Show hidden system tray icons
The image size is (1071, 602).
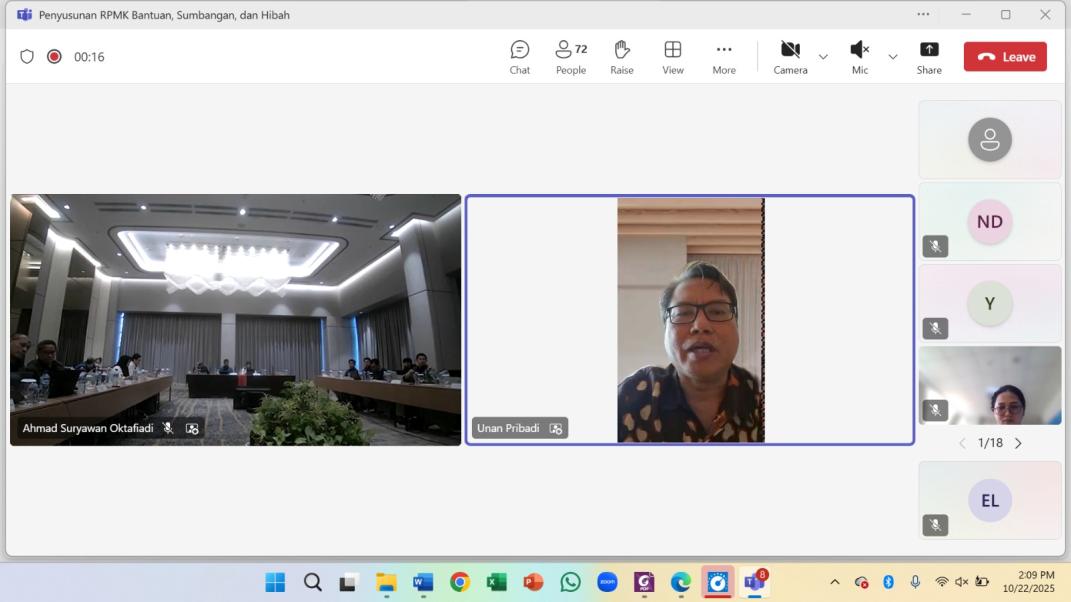coord(835,582)
